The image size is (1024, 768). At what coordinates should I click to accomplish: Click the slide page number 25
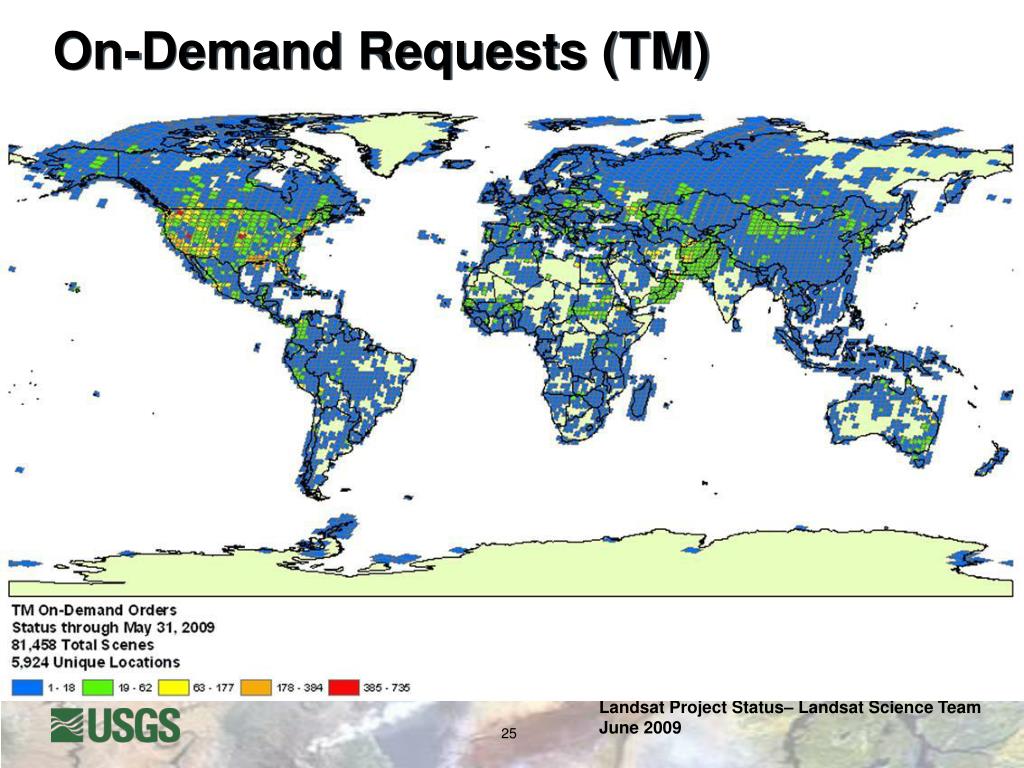click(509, 733)
